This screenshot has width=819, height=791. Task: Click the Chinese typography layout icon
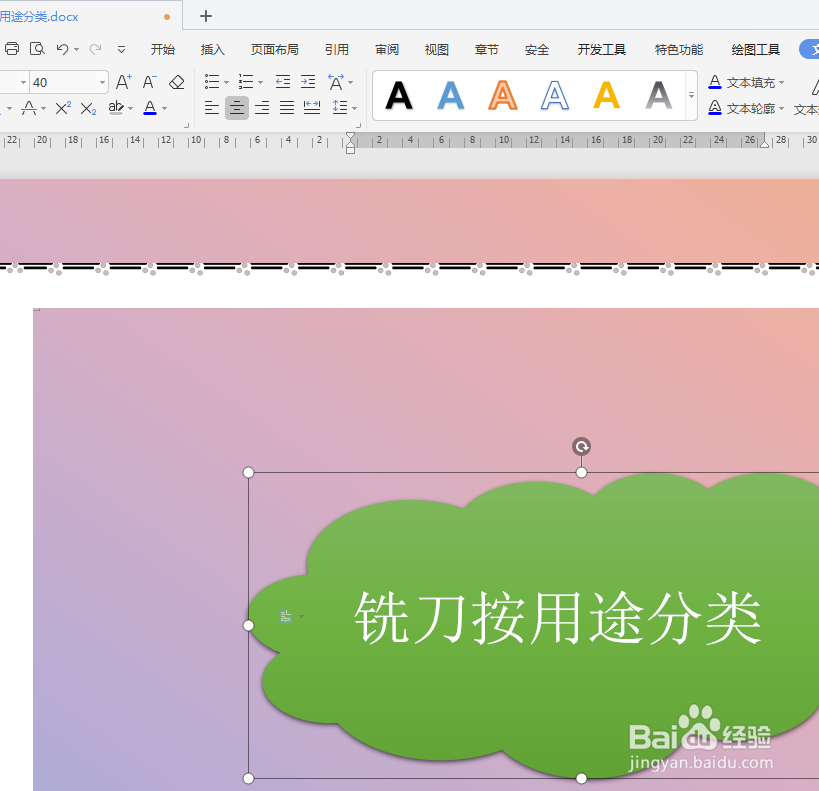pyautogui.click(x=335, y=82)
